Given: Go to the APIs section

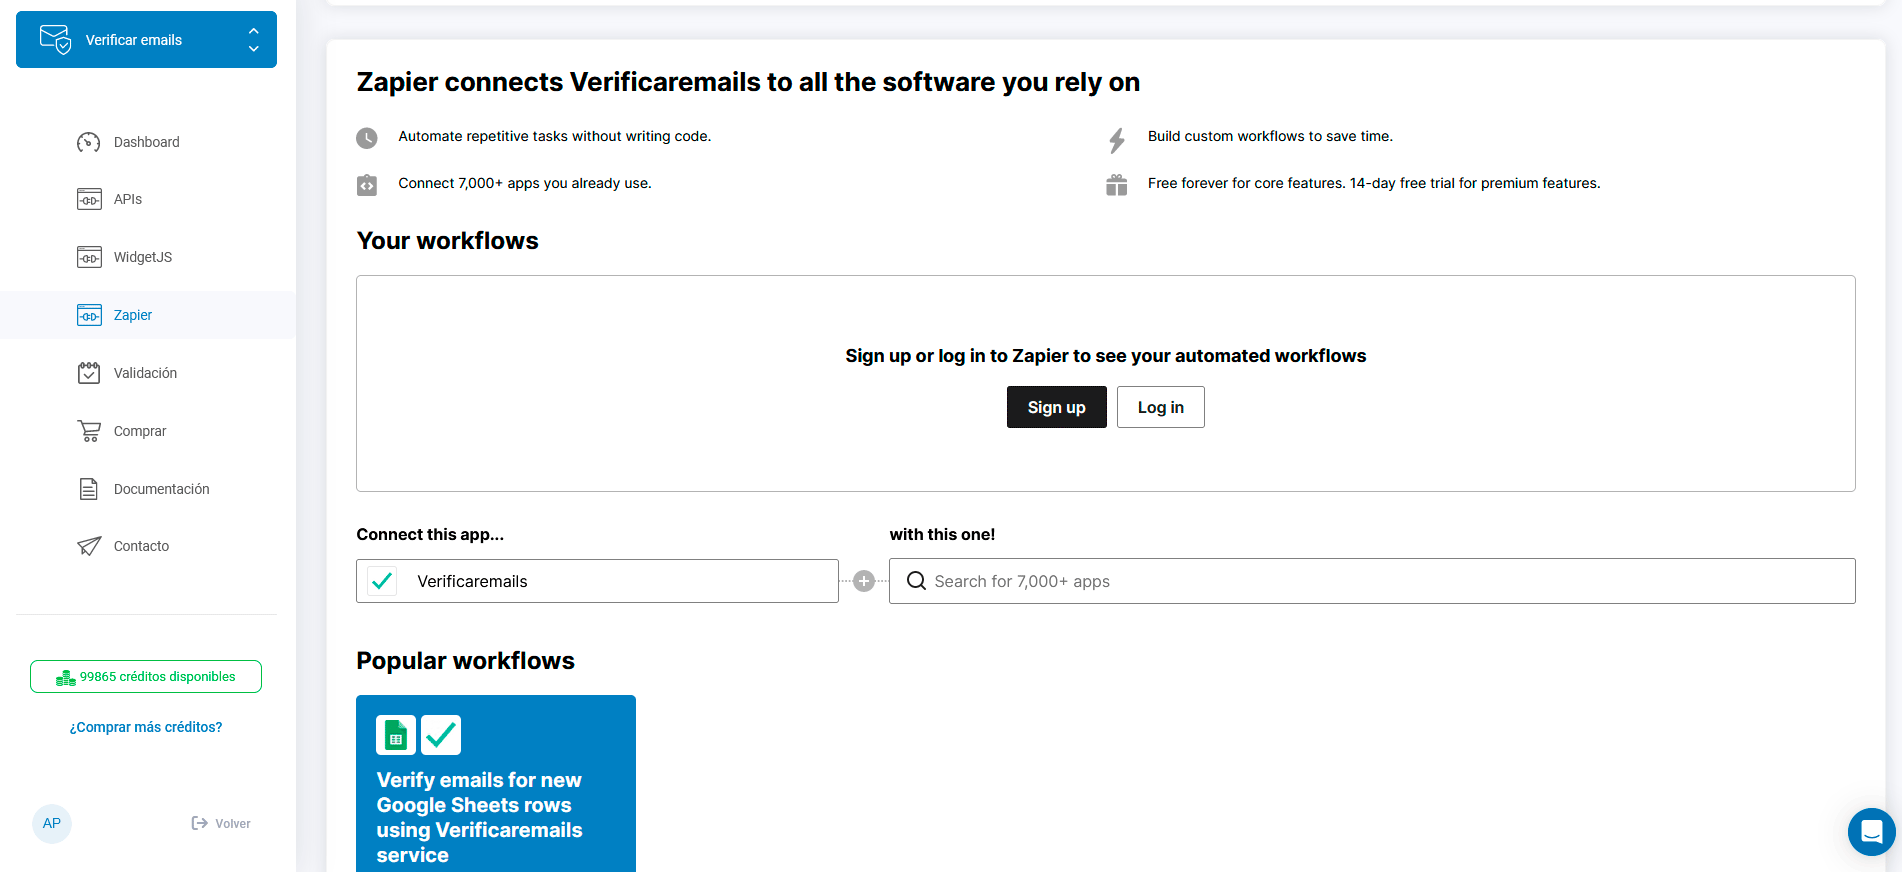Looking at the screenshot, I should pos(128,199).
